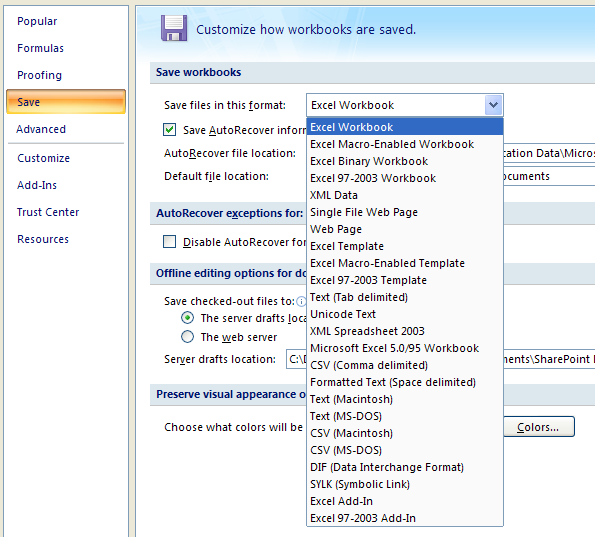Click the Save files in this format combo box
595x537 pixels.
coord(405,105)
